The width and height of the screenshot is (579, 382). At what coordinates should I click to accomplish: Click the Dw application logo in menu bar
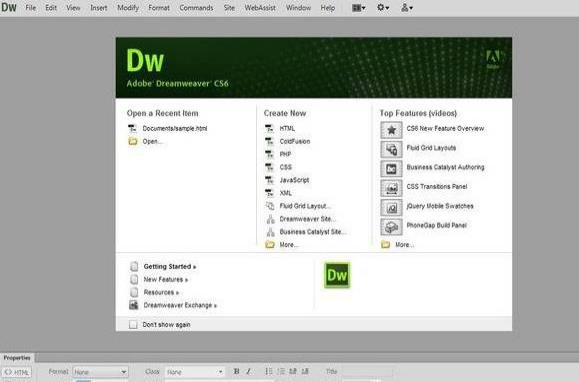click(x=9, y=7)
